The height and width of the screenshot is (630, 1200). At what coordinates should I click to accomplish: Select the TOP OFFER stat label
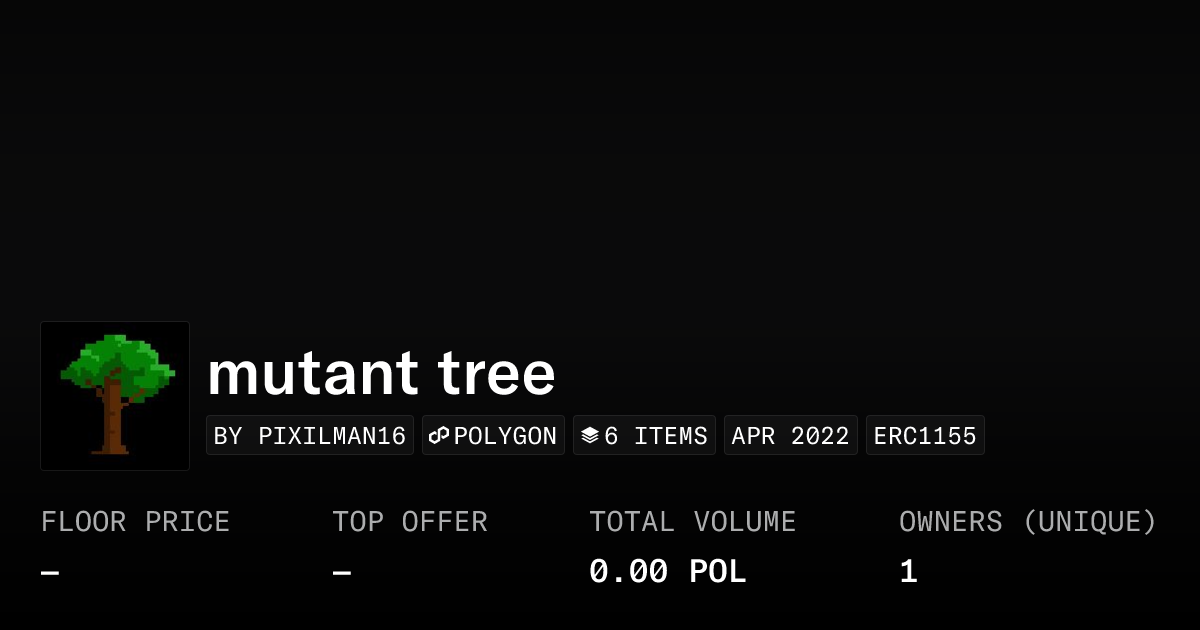click(x=410, y=522)
